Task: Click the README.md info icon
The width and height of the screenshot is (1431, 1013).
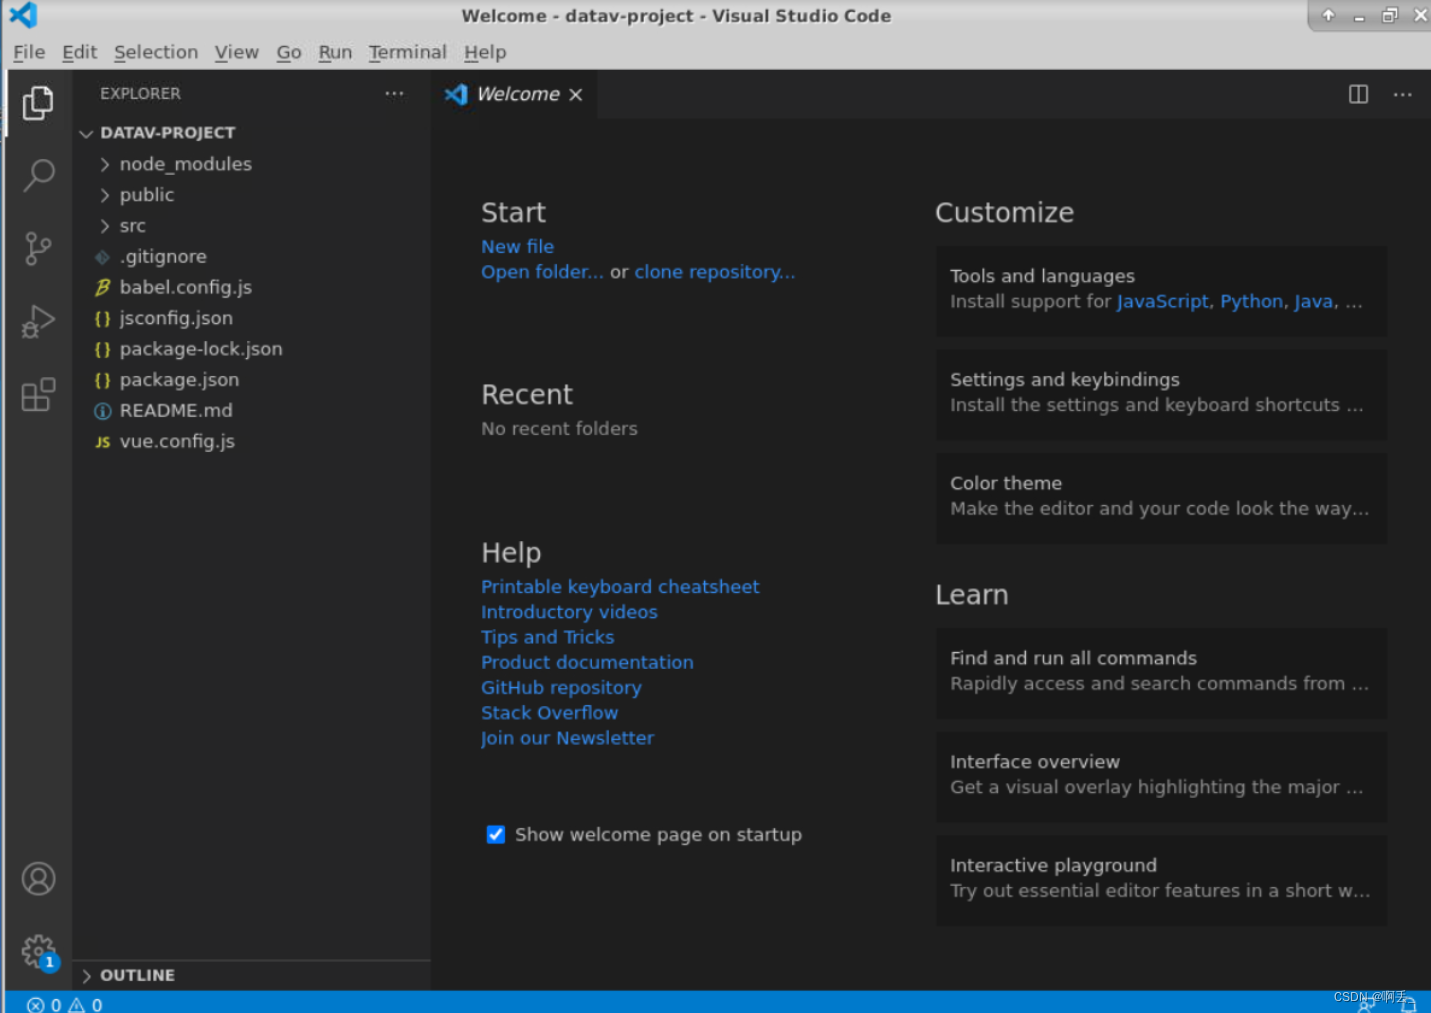Action: click(102, 411)
